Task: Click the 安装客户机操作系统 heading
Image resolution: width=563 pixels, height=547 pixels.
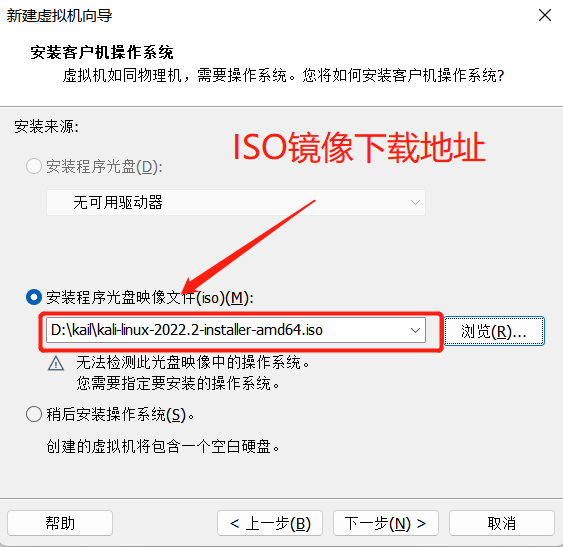Action: point(102,52)
